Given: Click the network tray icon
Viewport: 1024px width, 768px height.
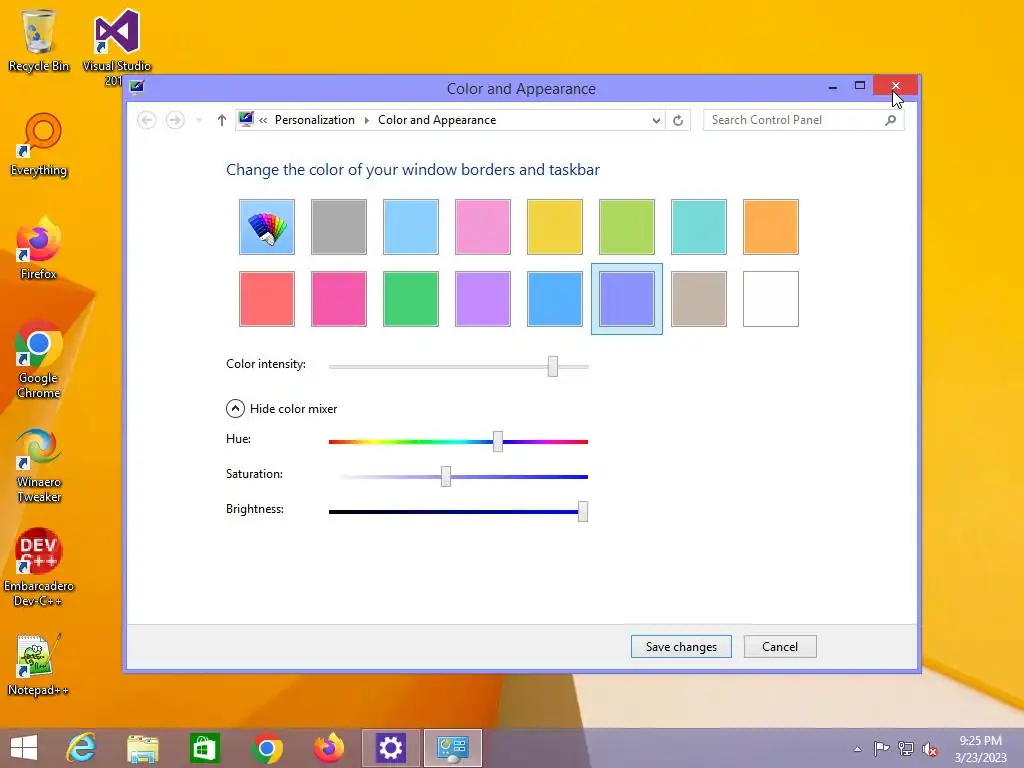Looking at the screenshot, I should pyautogui.click(x=906, y=748).
